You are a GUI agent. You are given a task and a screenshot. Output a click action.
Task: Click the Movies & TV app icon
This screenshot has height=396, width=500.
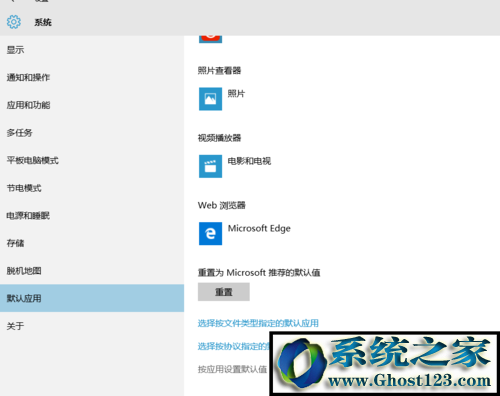coord(210,166)
